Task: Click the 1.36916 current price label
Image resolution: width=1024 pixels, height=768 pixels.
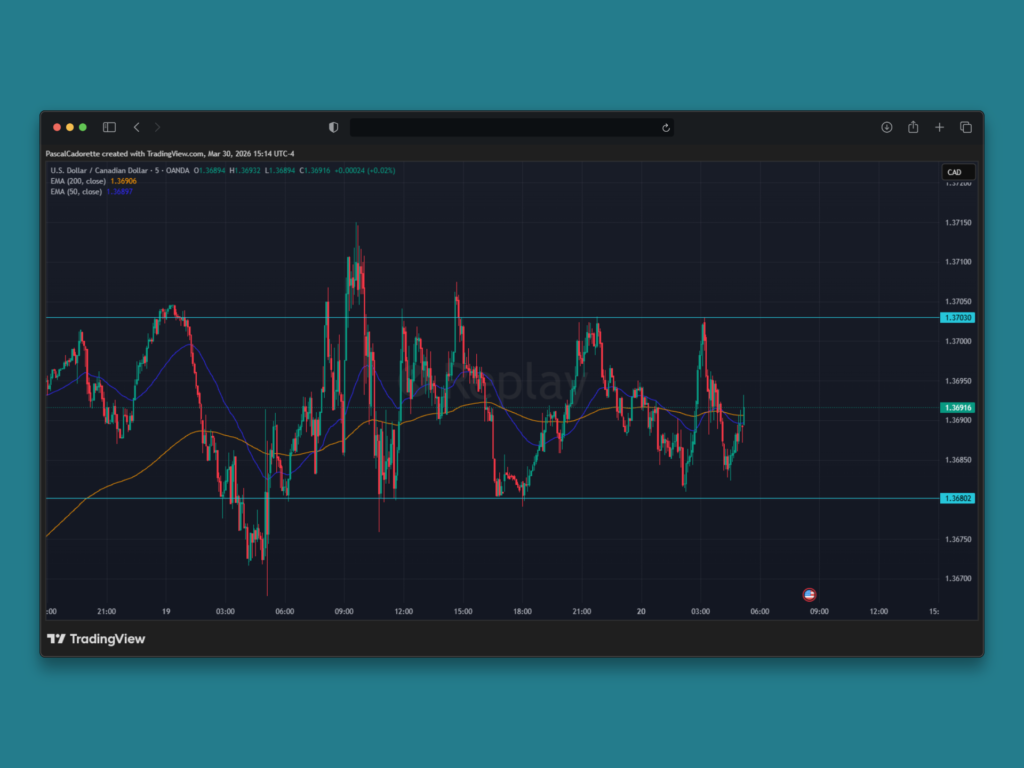Action: pyautogui.click(x=957, y=408)
